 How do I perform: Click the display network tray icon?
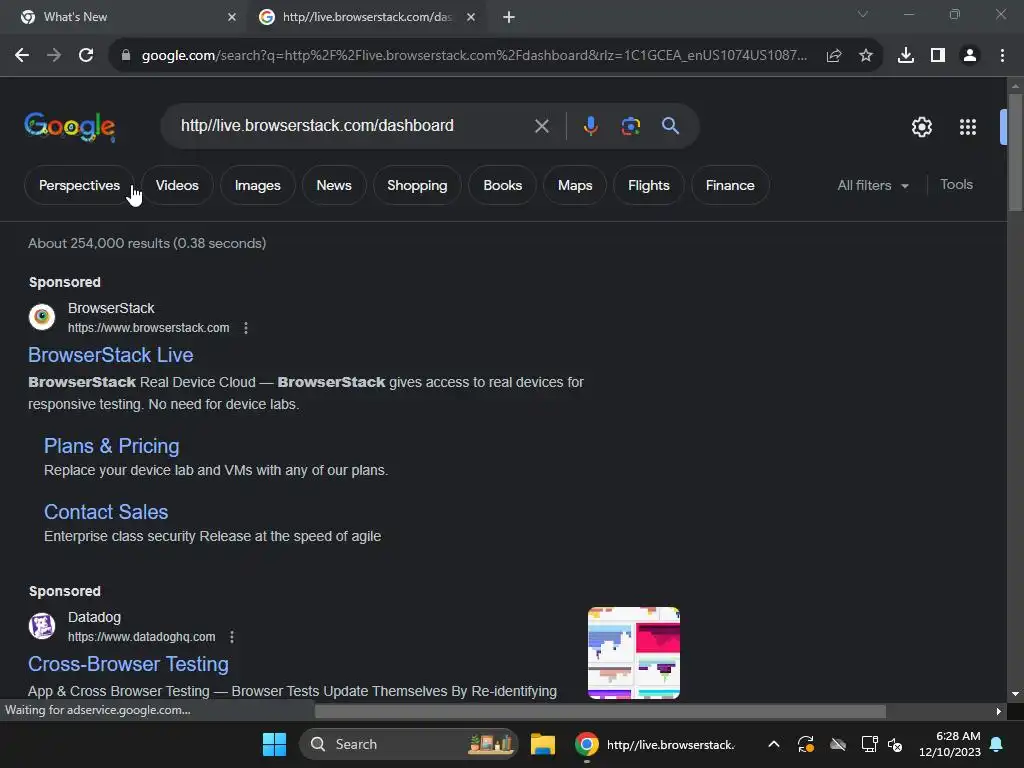[x=869, y=744]
